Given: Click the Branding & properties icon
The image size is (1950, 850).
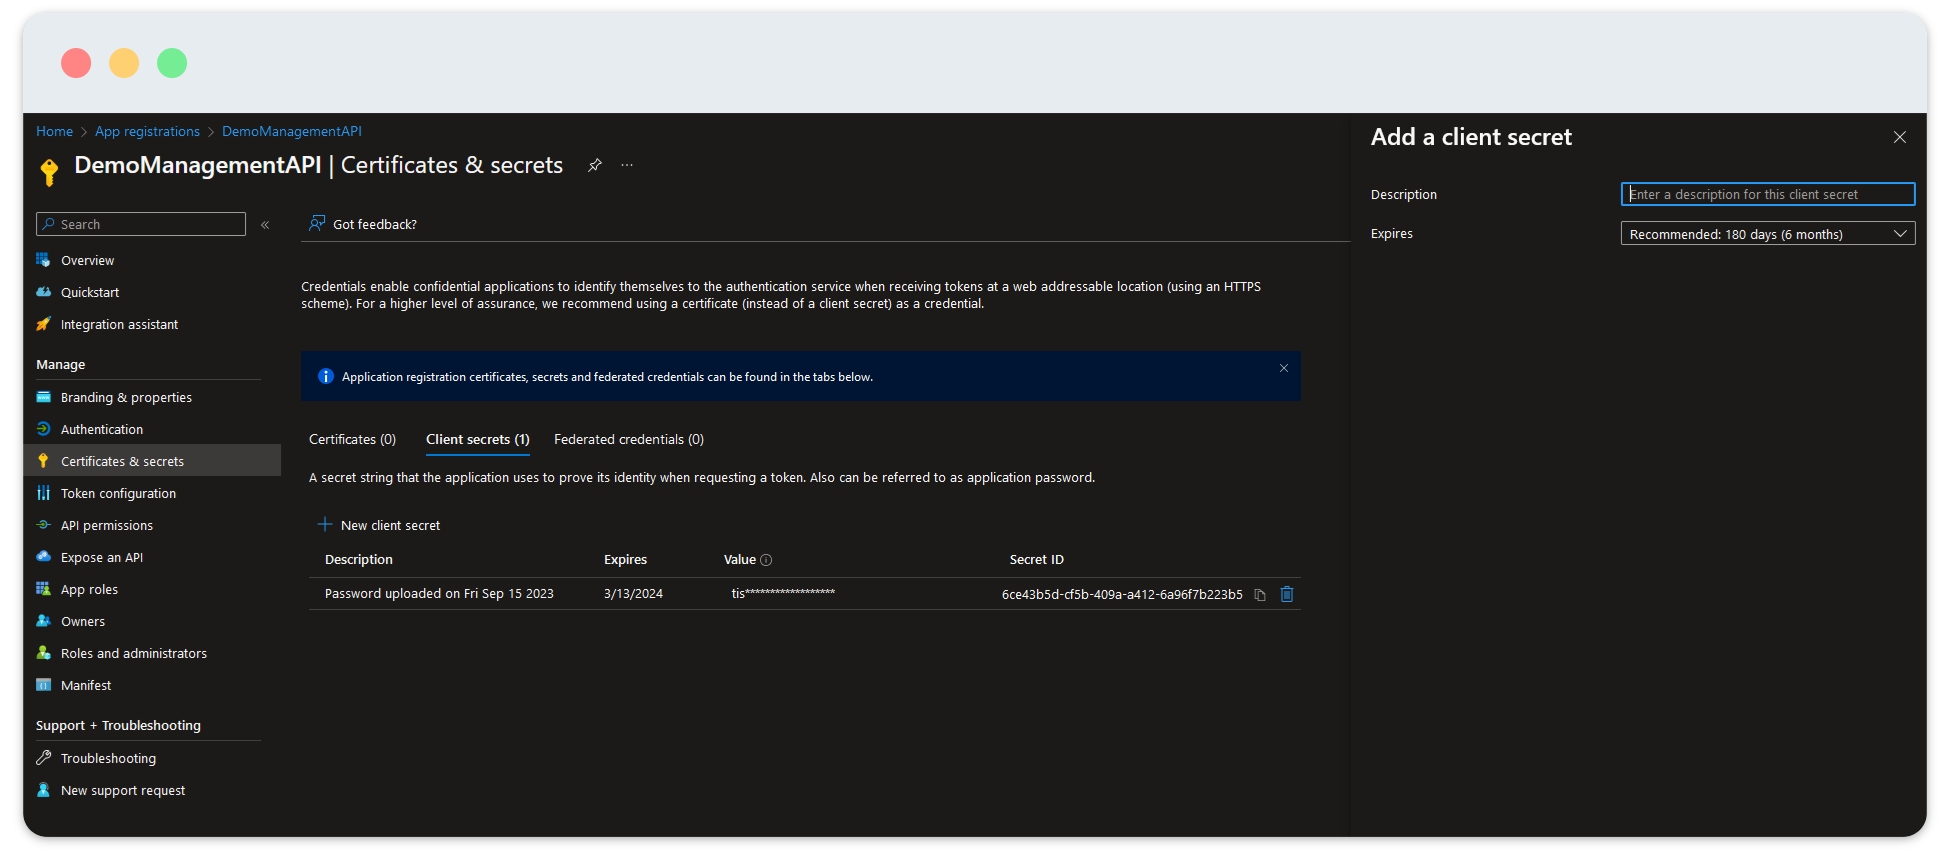Looking at the screenshot, I should point(43,397).
